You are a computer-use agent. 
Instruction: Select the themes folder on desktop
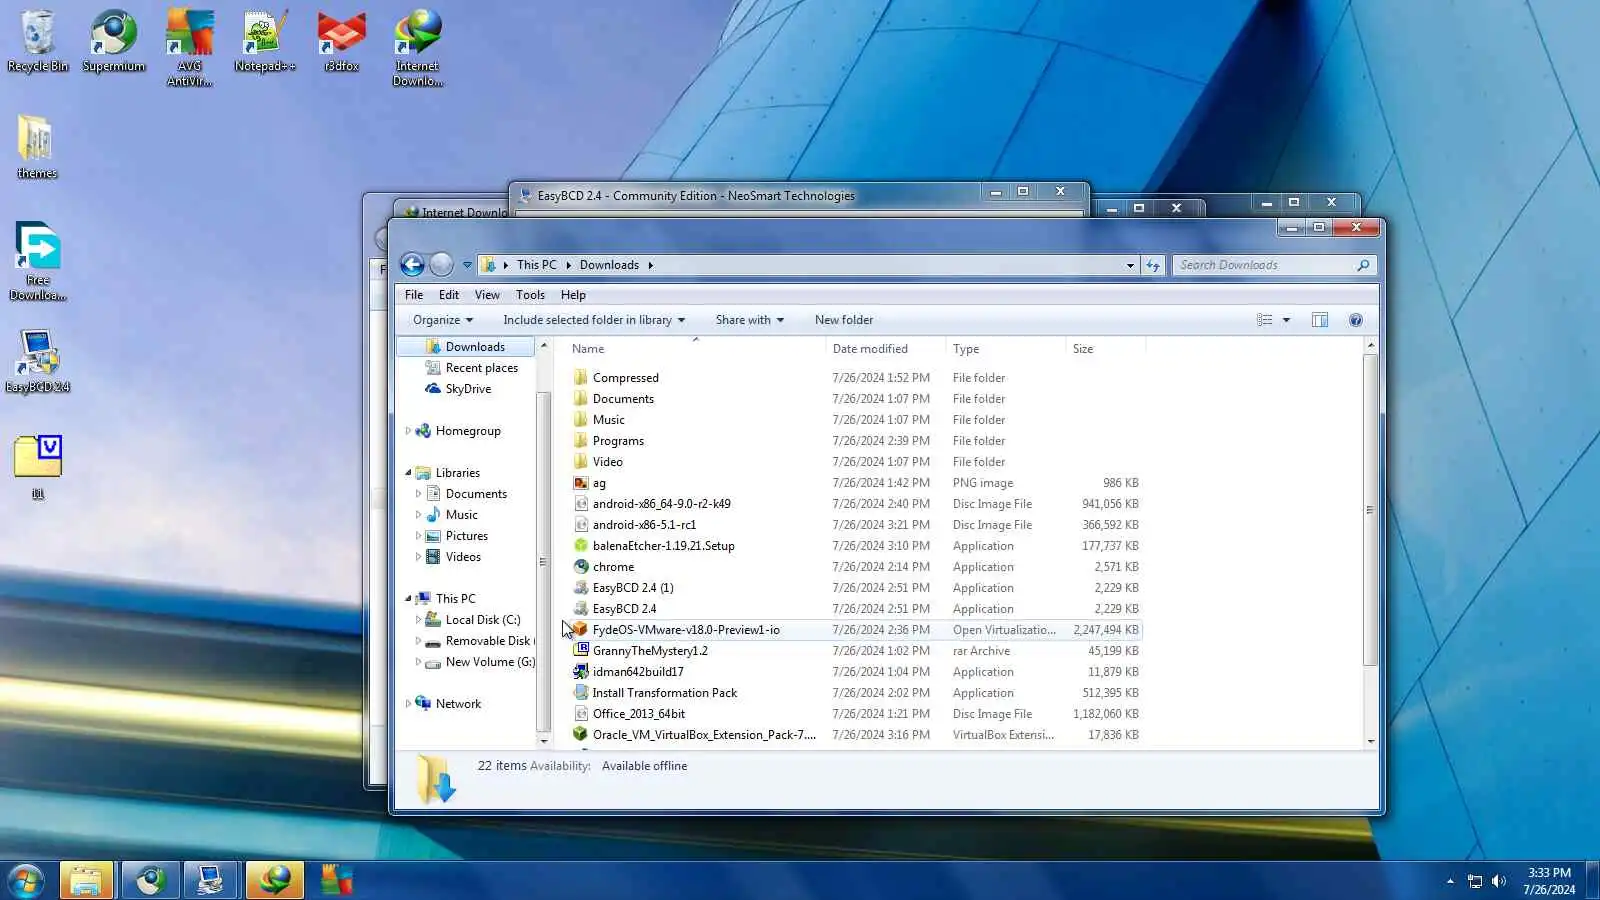37,146
